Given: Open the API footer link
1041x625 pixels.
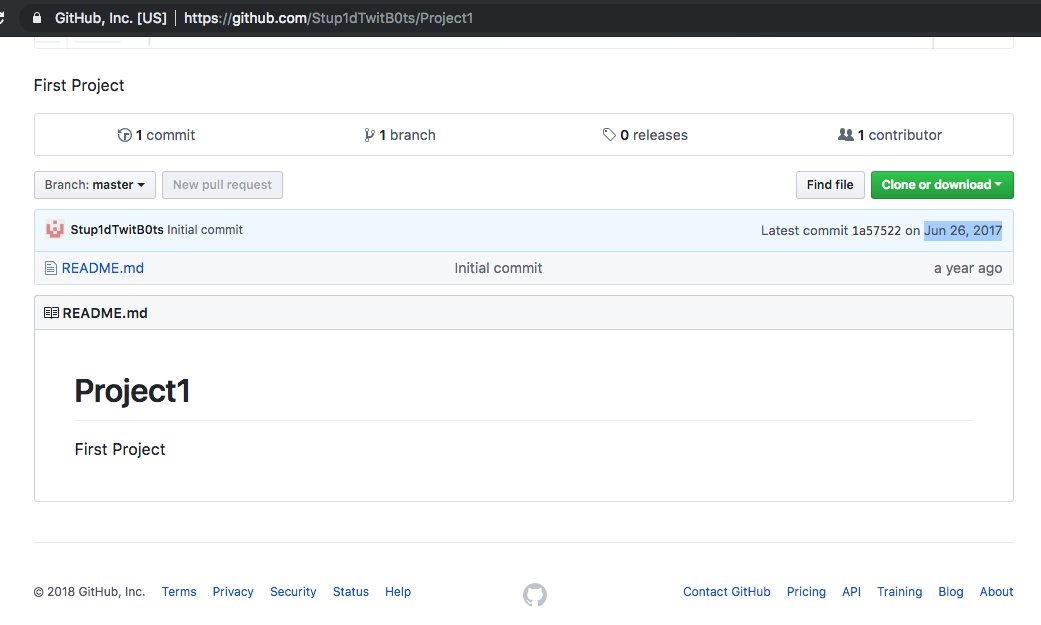Looking at the screenshot, I should (851, 592).
